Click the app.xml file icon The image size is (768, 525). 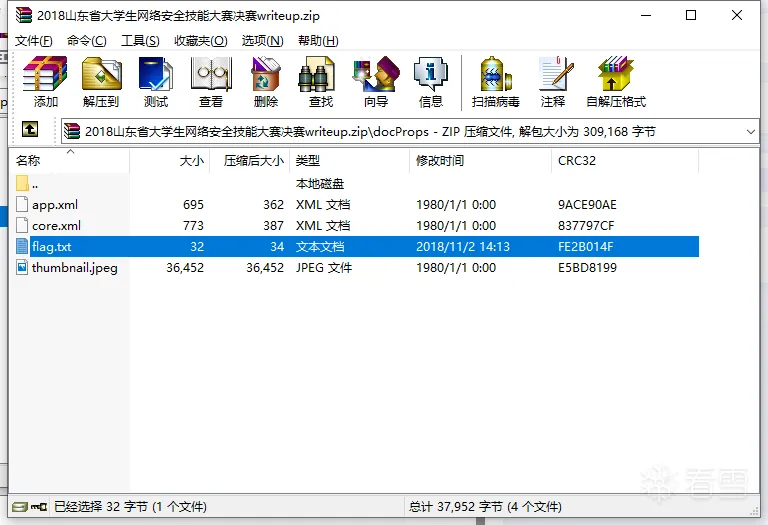(22, 204)
